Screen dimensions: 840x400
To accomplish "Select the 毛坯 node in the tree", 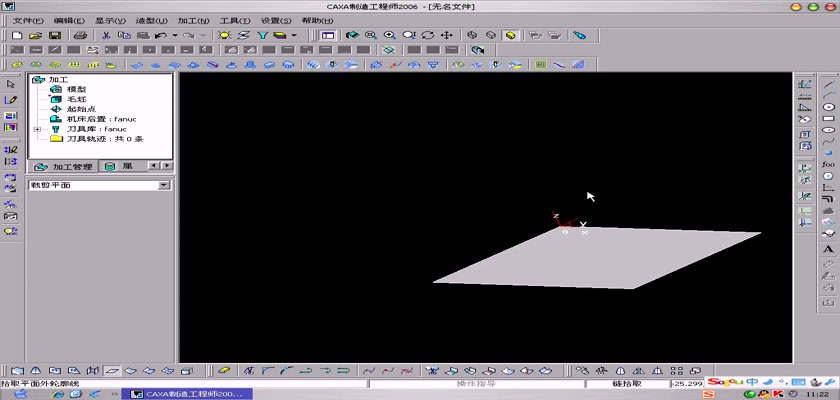I will click(77, 99).
